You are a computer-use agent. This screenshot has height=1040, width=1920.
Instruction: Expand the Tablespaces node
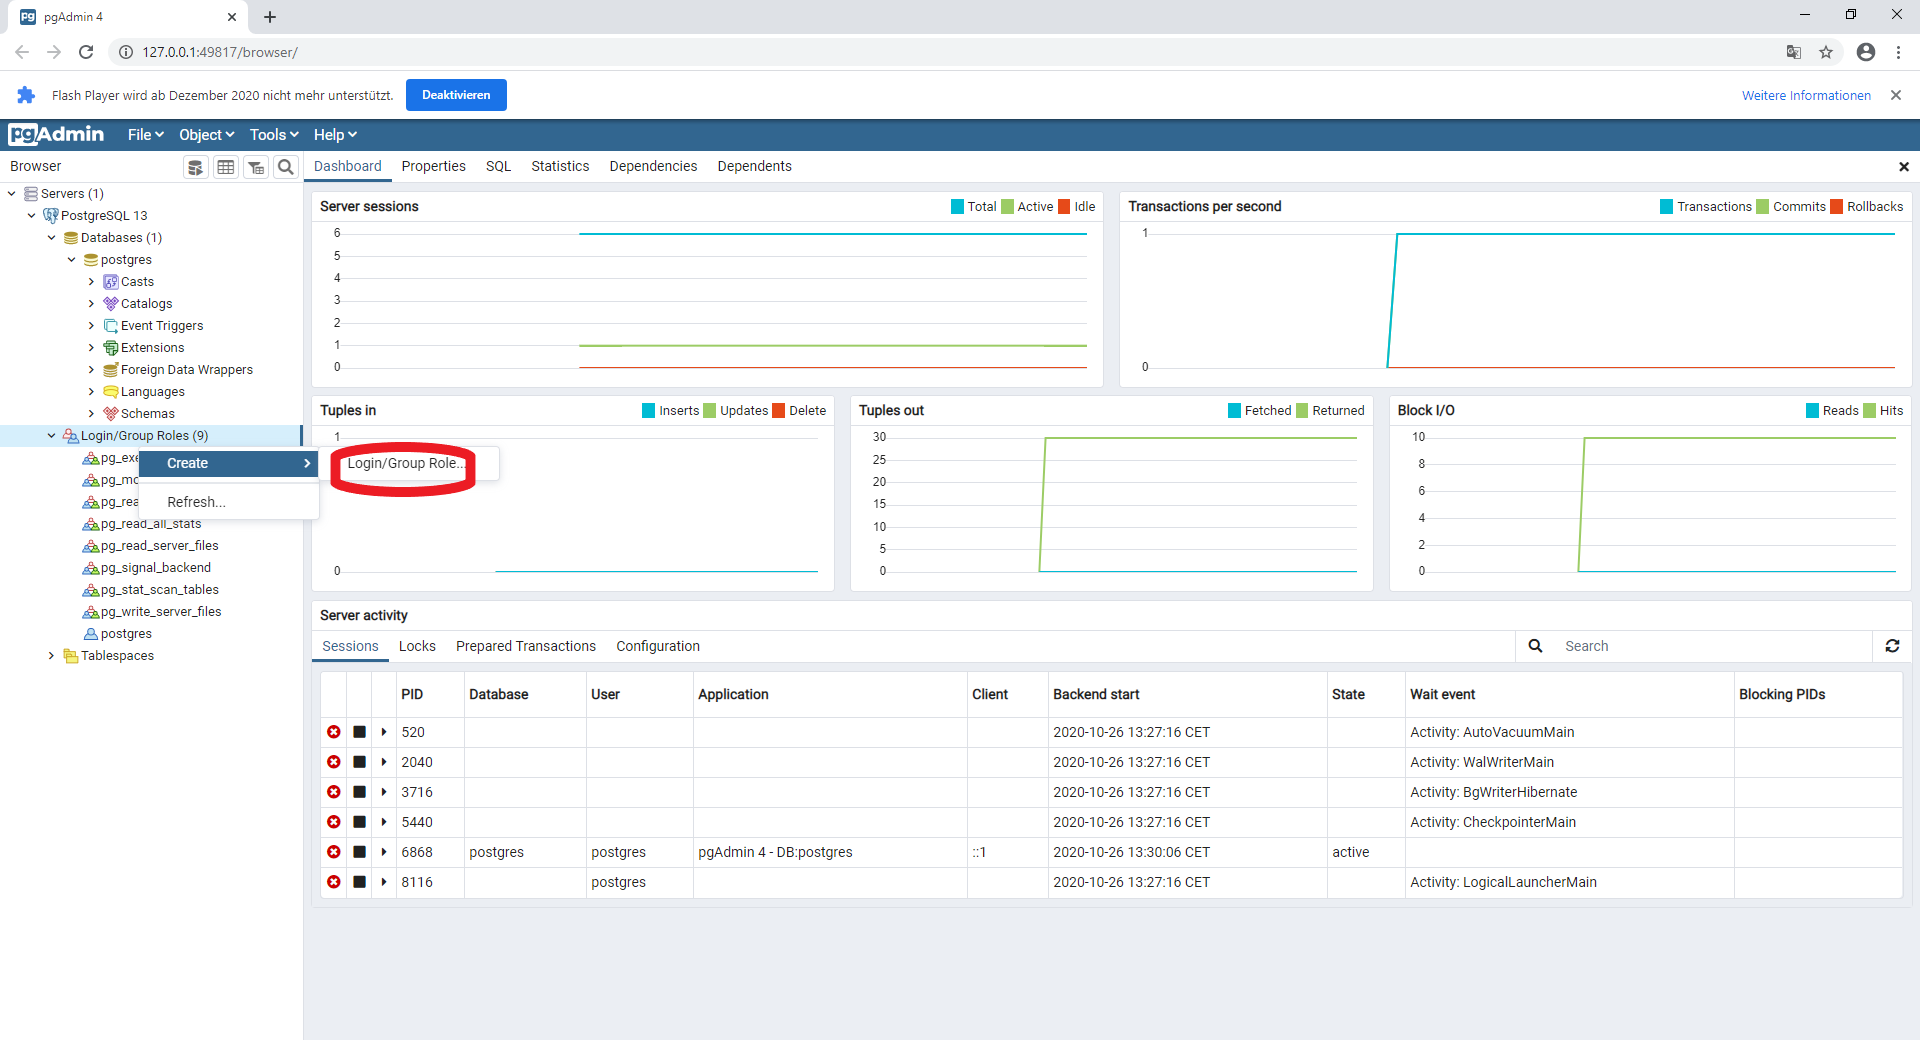(x=52, y=656)
